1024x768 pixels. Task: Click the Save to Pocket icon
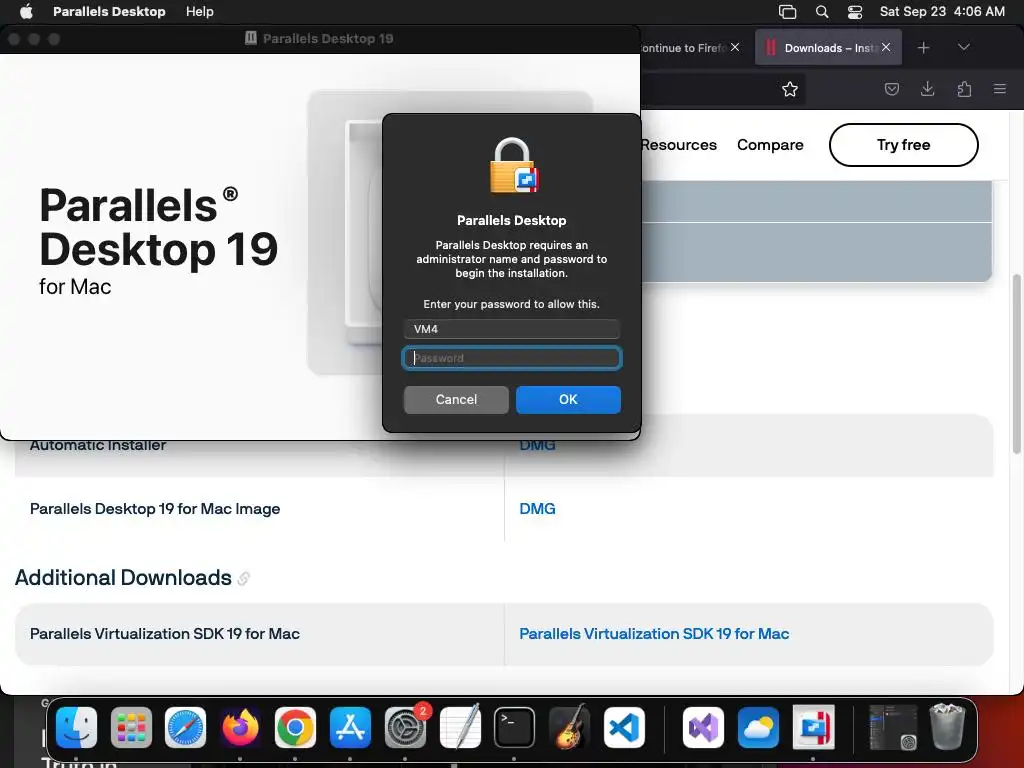(891, 89)
